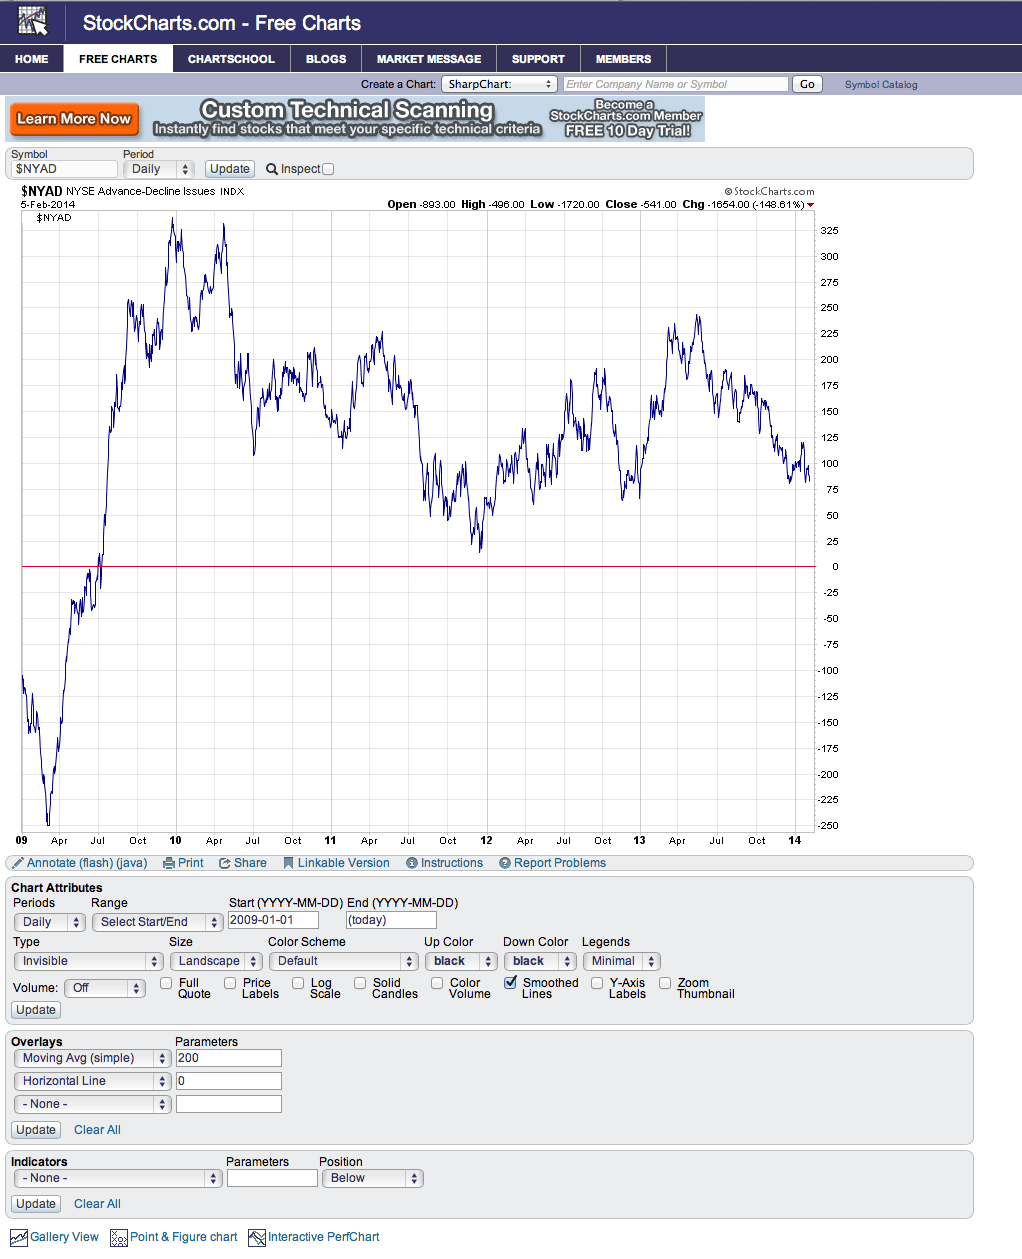Click Update button next to symbol period

pos(230,169)
